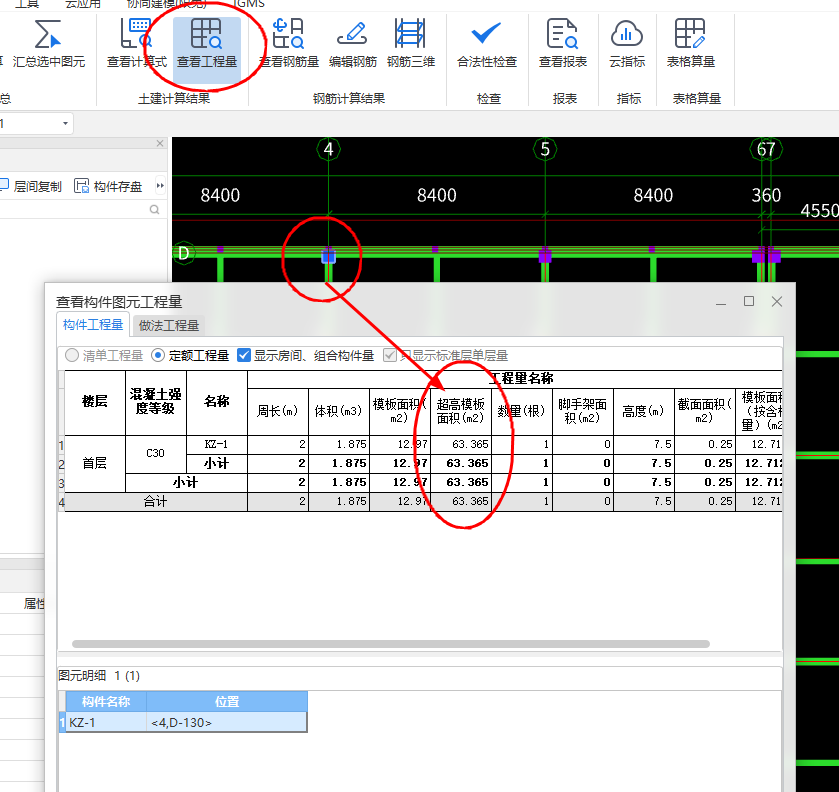
Task: Click 脚手架面积(m2) column header
Action: [x=583, y=411]
